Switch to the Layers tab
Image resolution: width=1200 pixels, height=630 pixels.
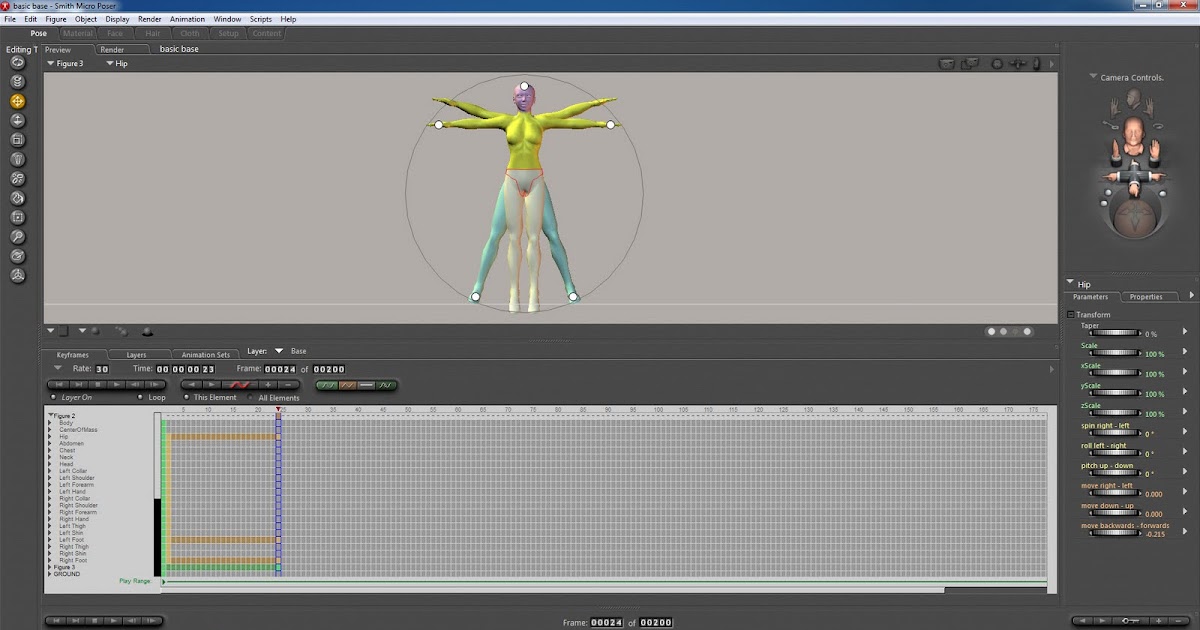136,354
